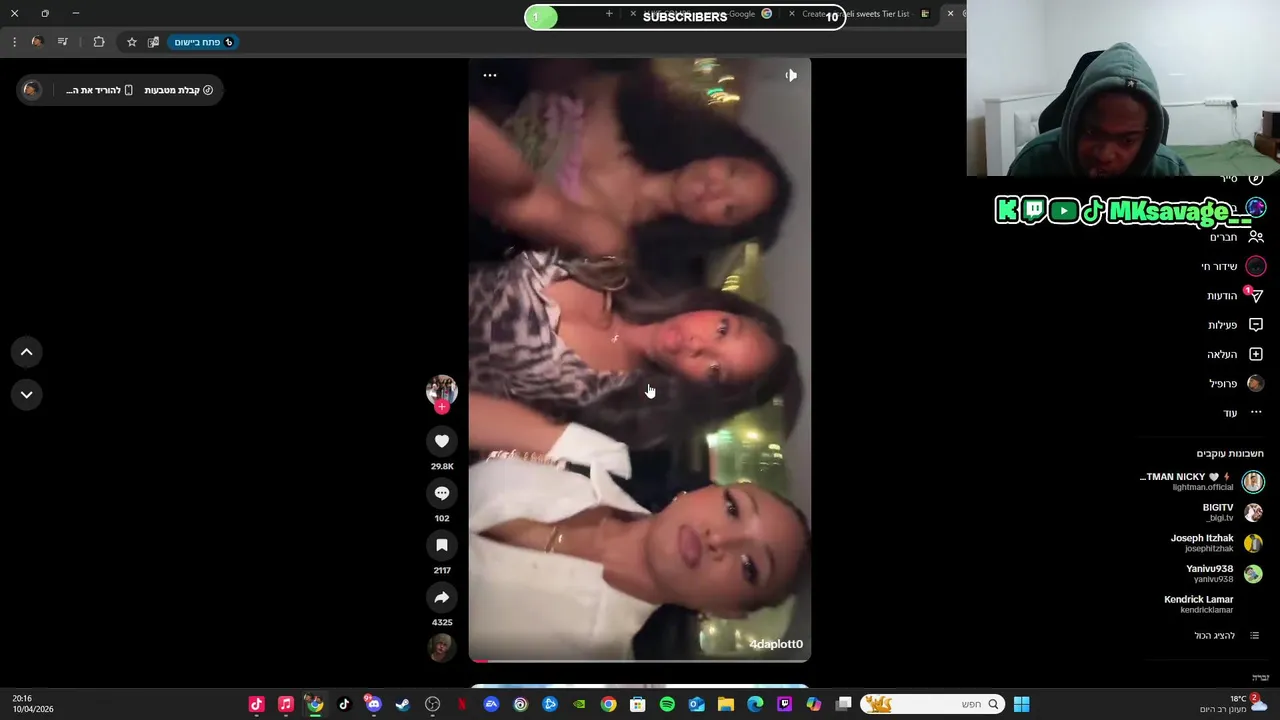Open Spotify icon in taskbar
This screenshot has width=1280, height=720.
667,704
